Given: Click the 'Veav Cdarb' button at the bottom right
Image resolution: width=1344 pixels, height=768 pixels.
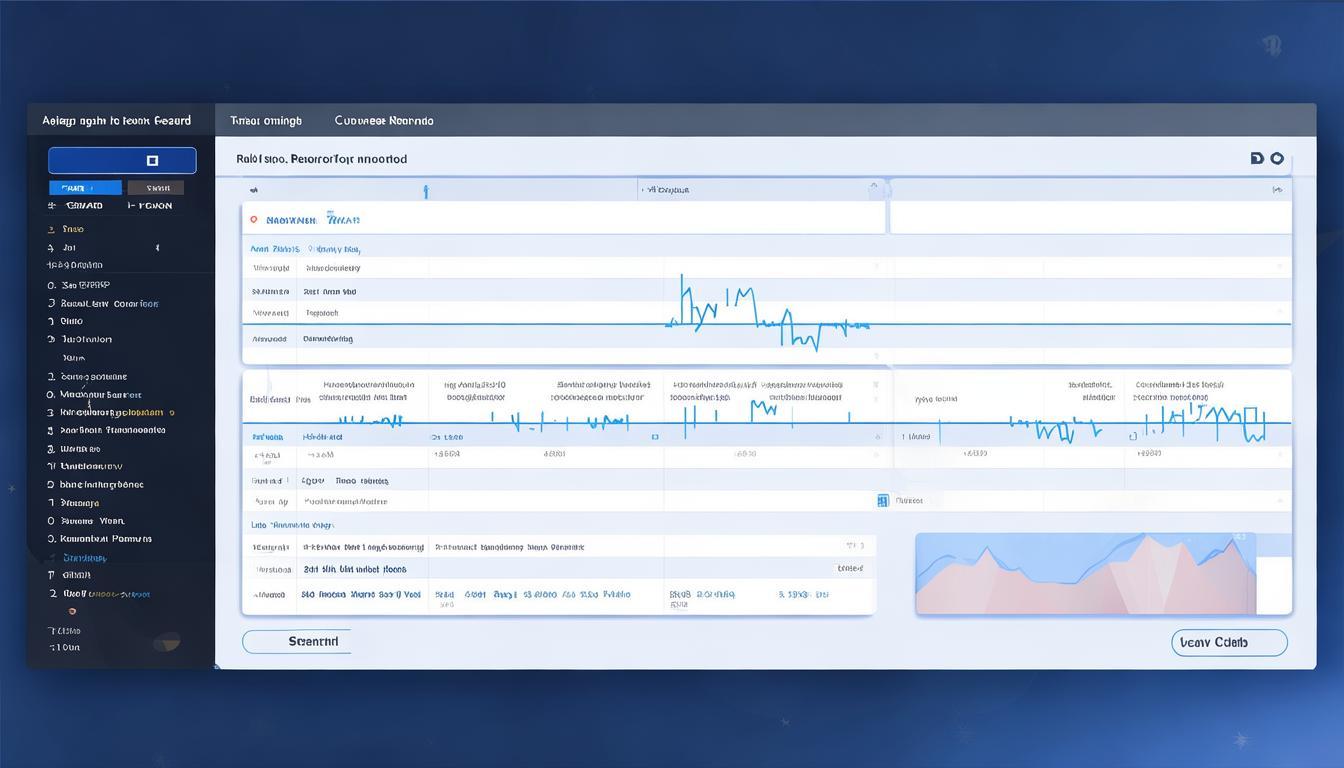Looking at the screenshot, I should [x=1229, y=642].
